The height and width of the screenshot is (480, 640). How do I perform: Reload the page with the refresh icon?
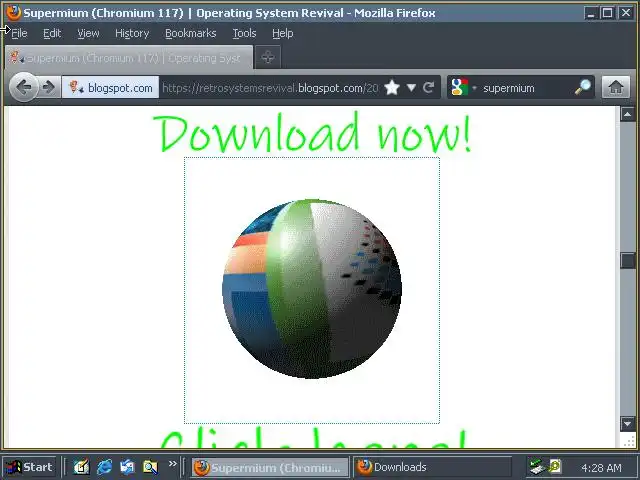[x=429, y=87]
